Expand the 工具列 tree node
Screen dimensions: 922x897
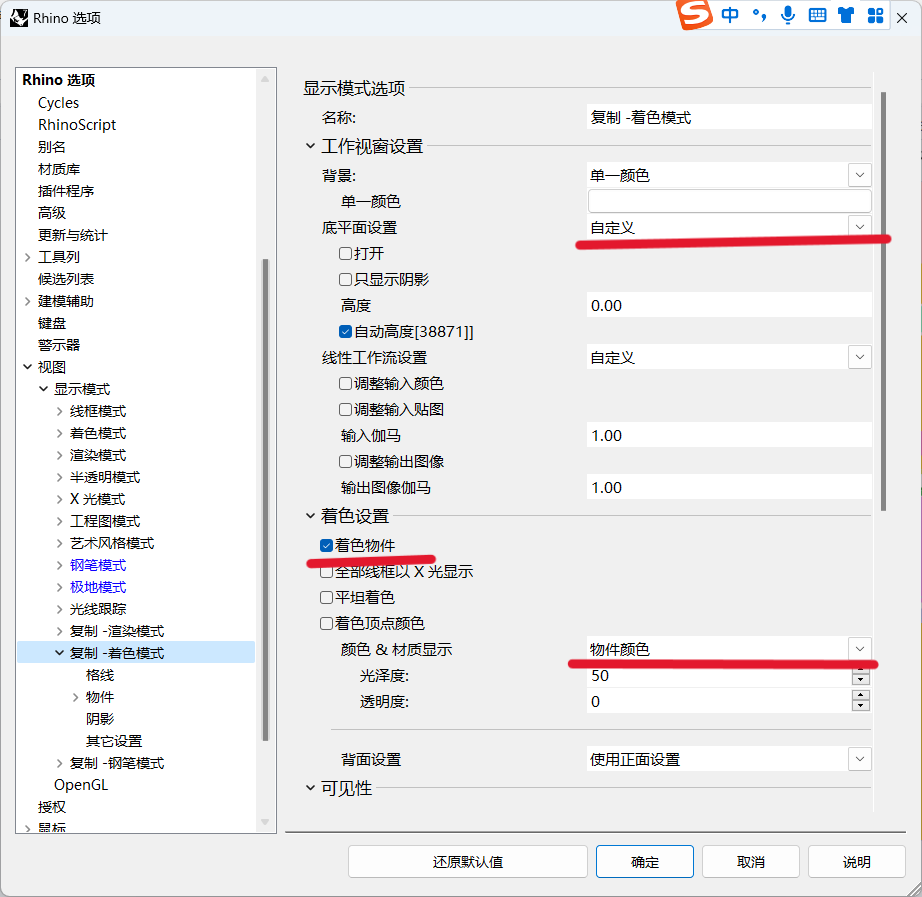click(28, 257)
